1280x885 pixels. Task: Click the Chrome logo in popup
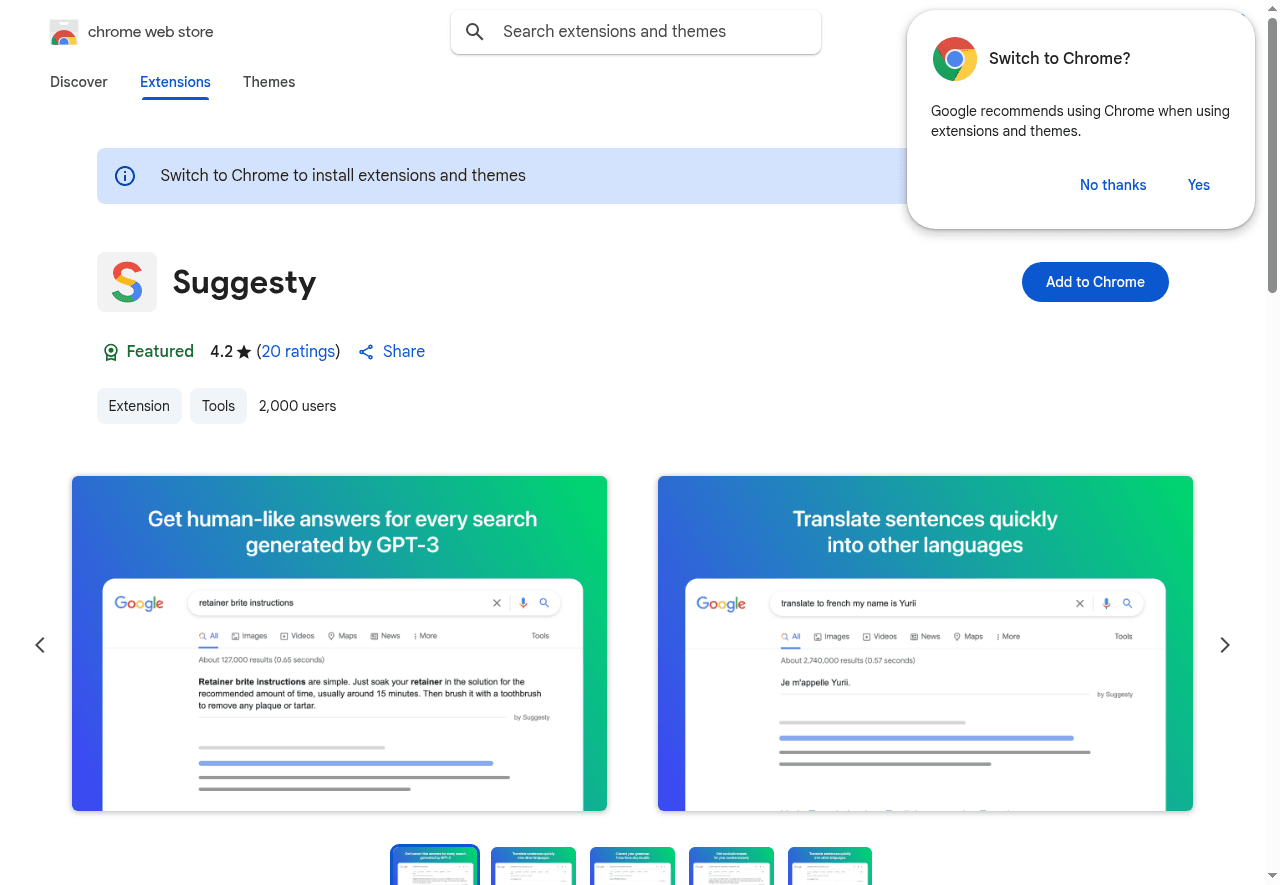click(x=954, y=59)
